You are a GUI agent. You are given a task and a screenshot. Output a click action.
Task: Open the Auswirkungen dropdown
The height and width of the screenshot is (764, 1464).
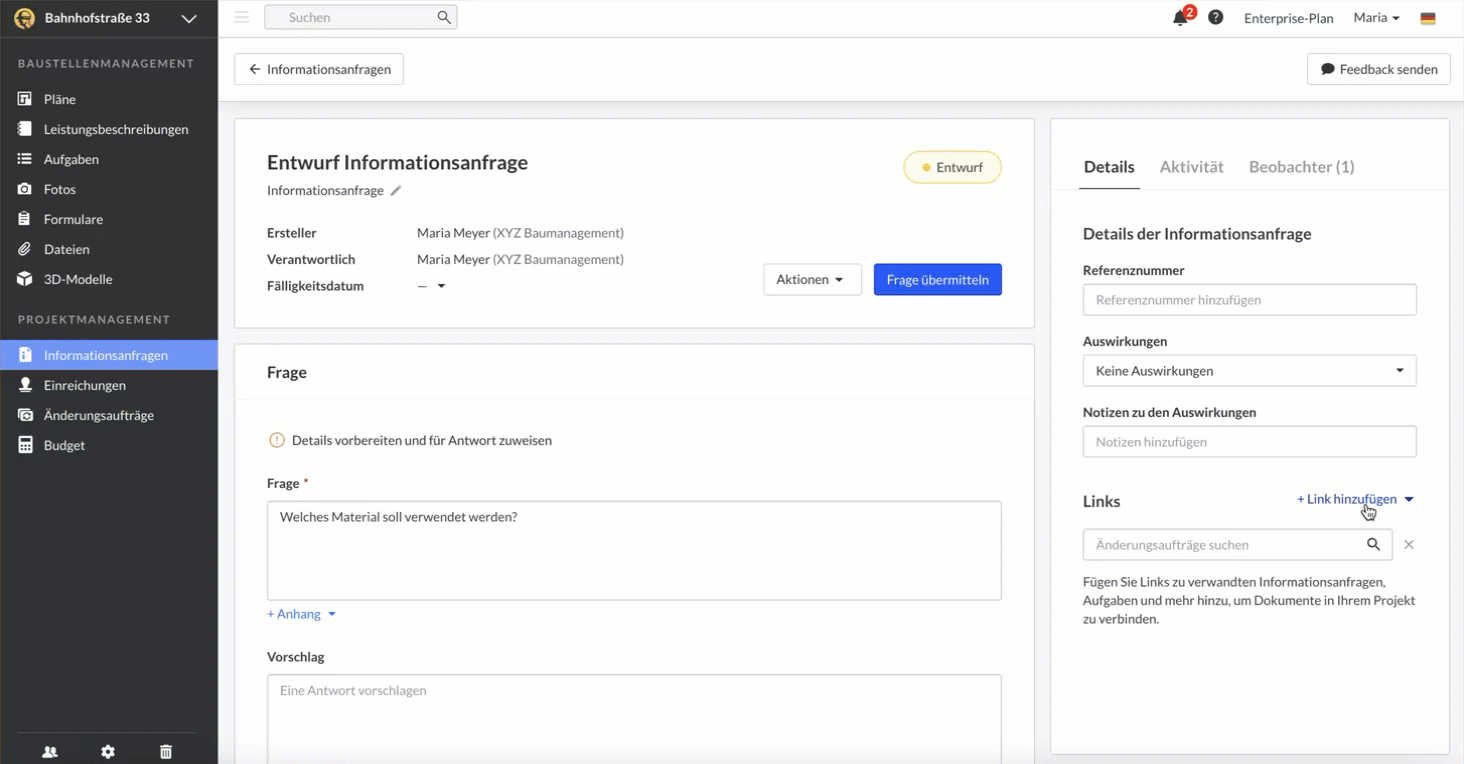[1250, 371]
